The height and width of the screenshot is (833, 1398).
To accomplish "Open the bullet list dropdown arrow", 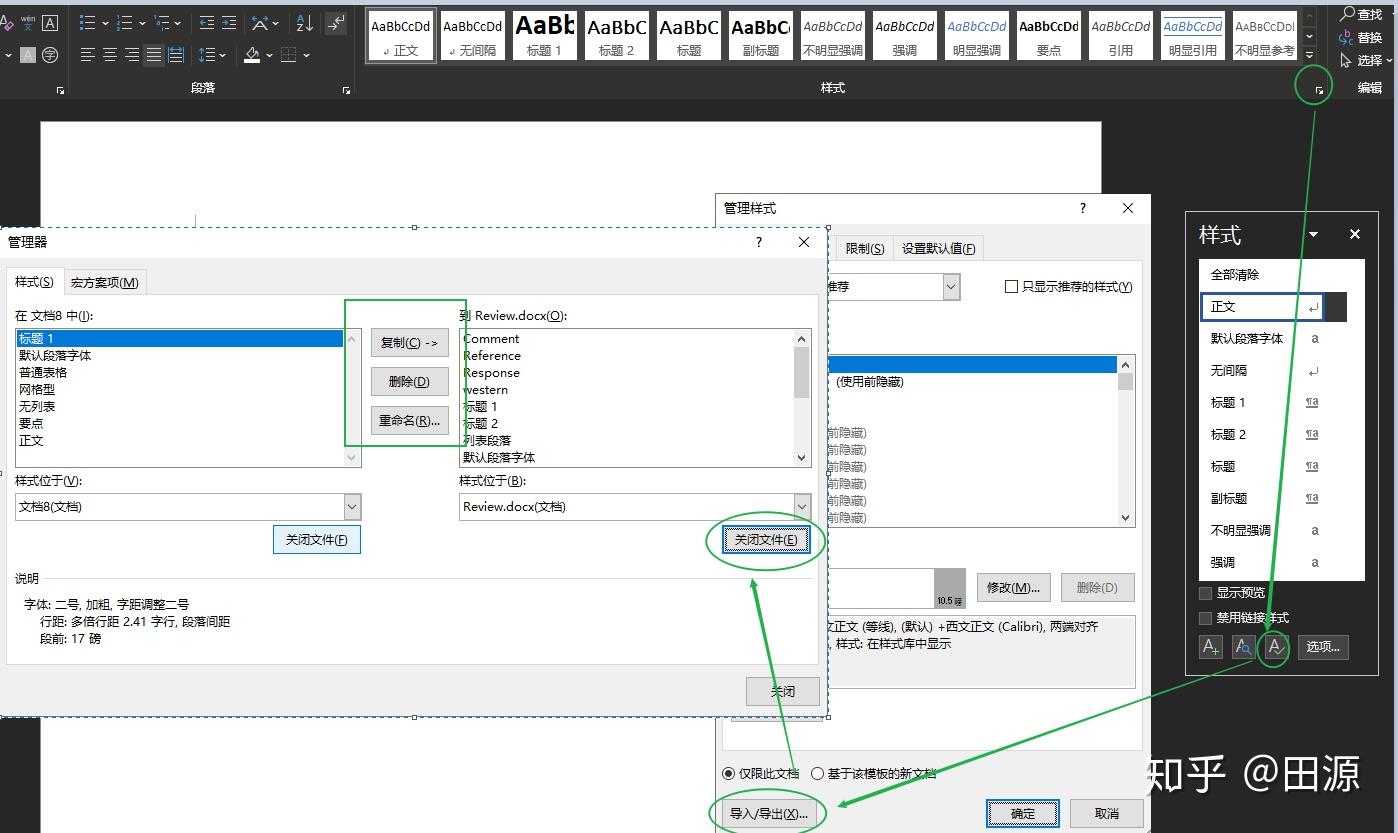I will tap(105, 23).
